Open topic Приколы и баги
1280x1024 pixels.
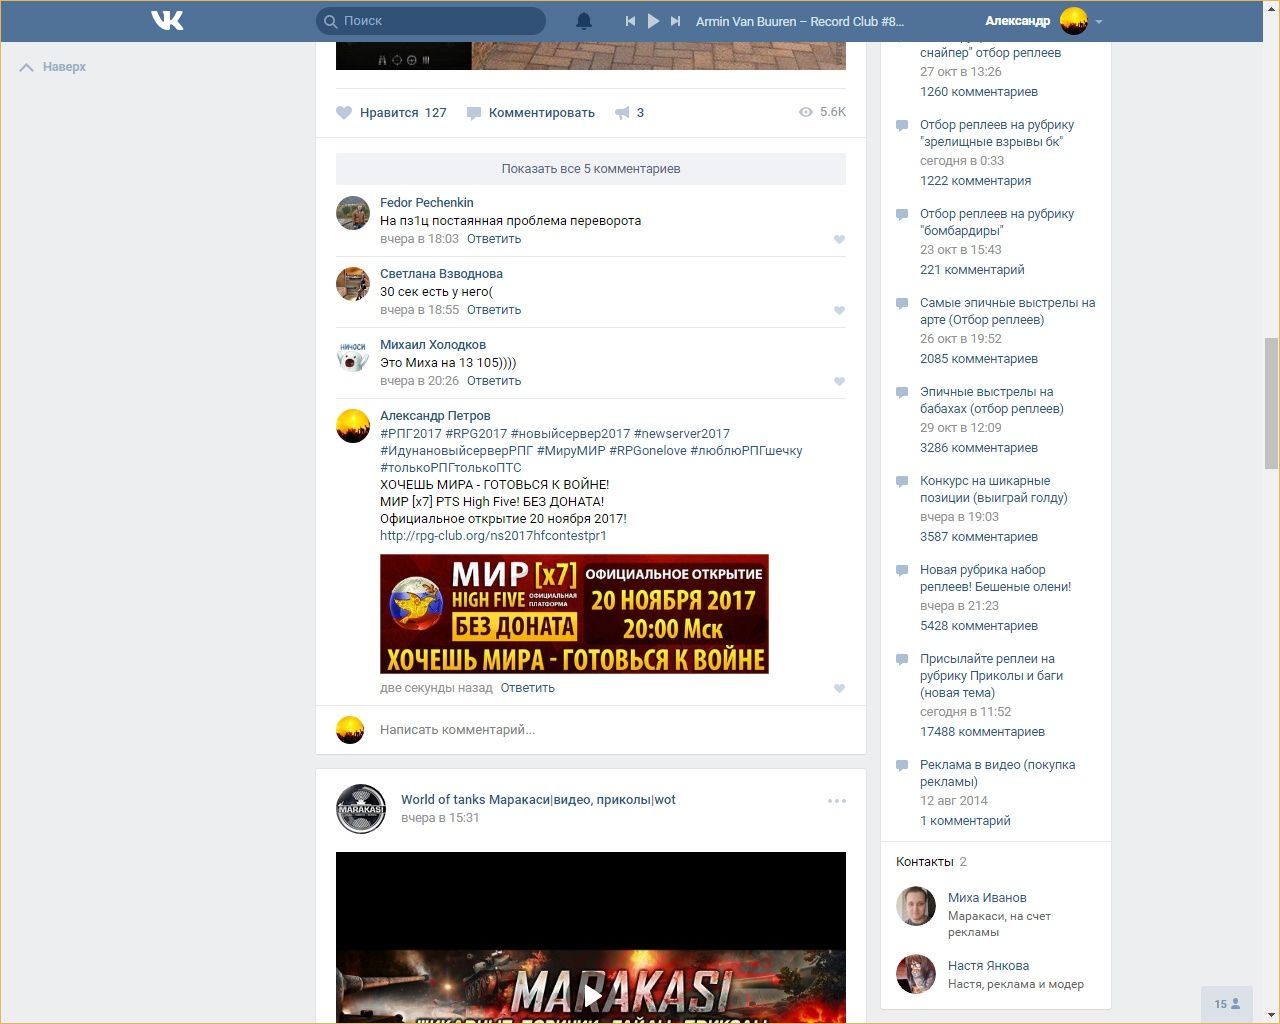pyautogui.click(x=992, y=675)
